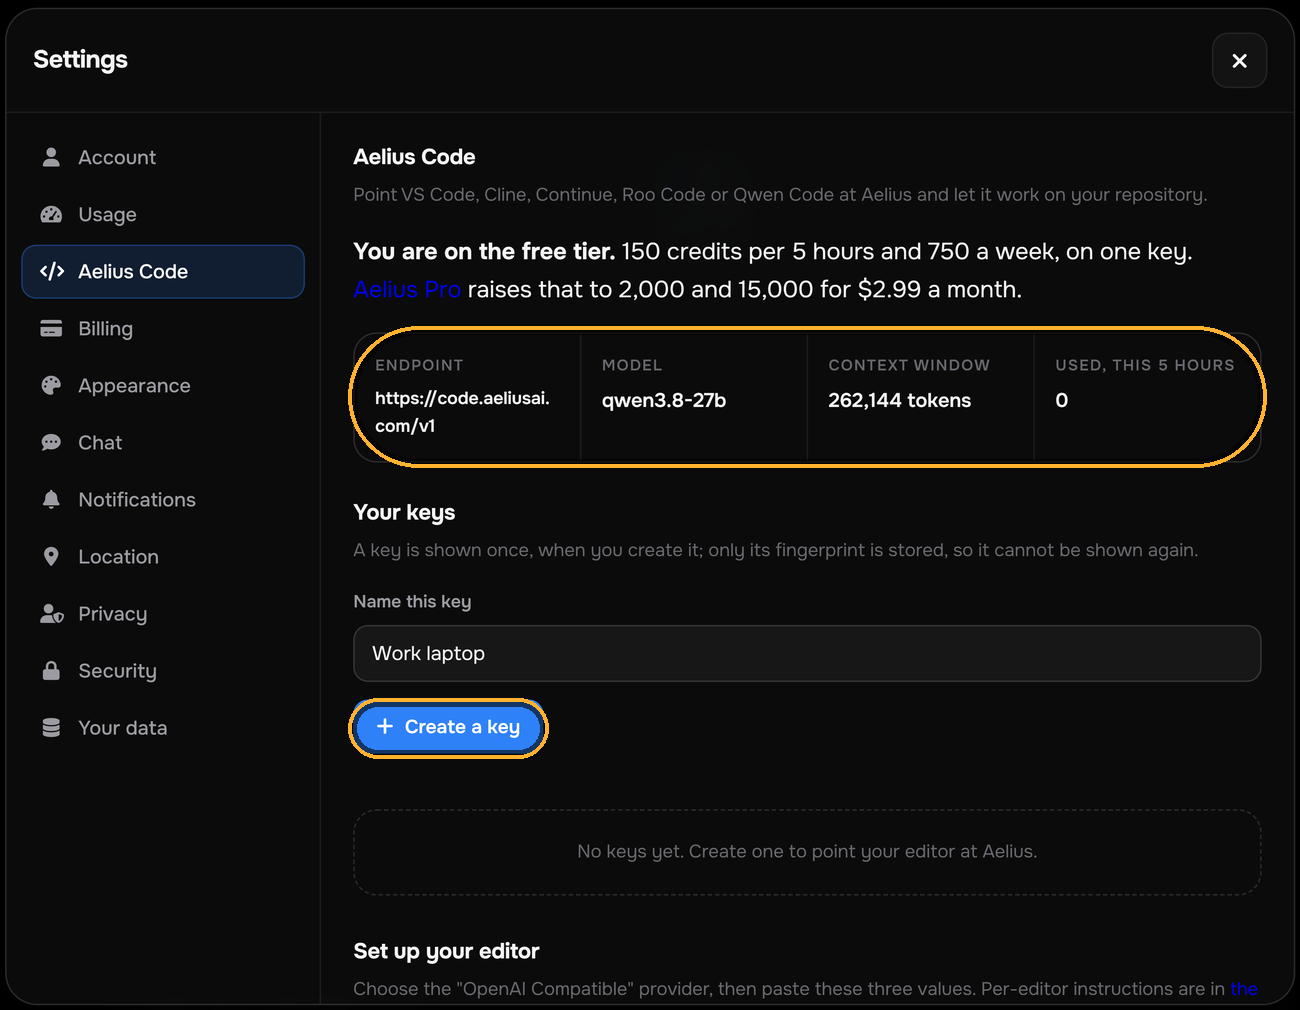
Task: Close the Settings dialog
Action: pyautogui.click(x=1239, y=60)
